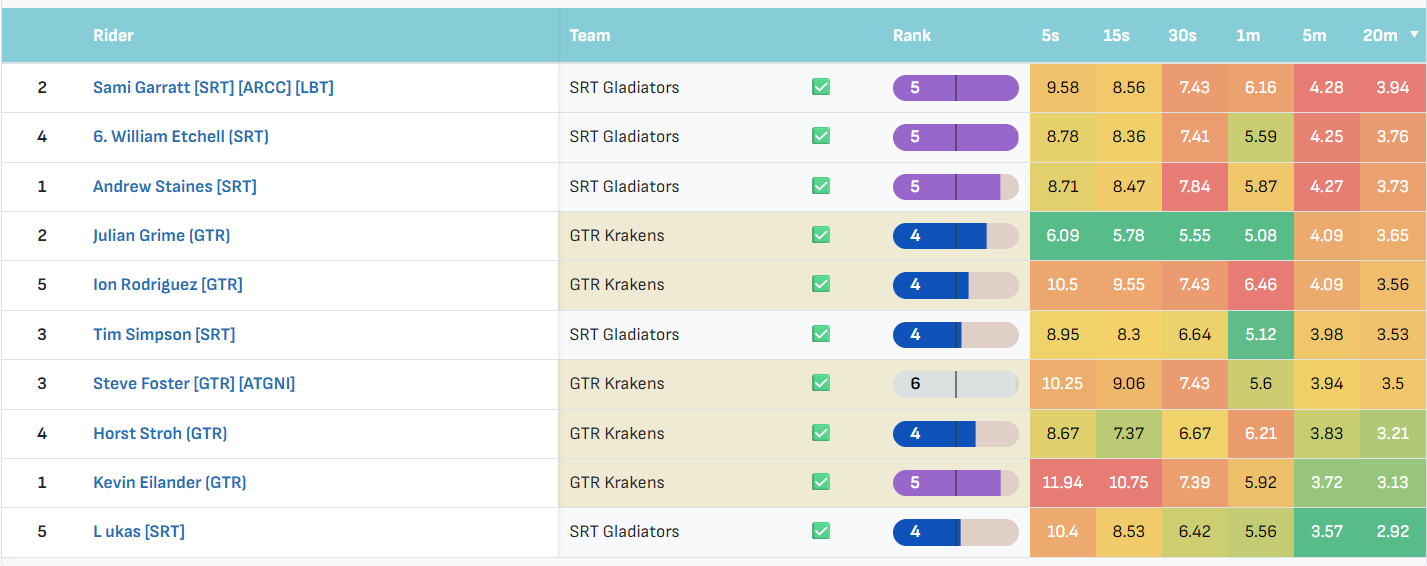
Task: Click the green checkmark in Sami Garratt's row
Action: click(821, 87)
